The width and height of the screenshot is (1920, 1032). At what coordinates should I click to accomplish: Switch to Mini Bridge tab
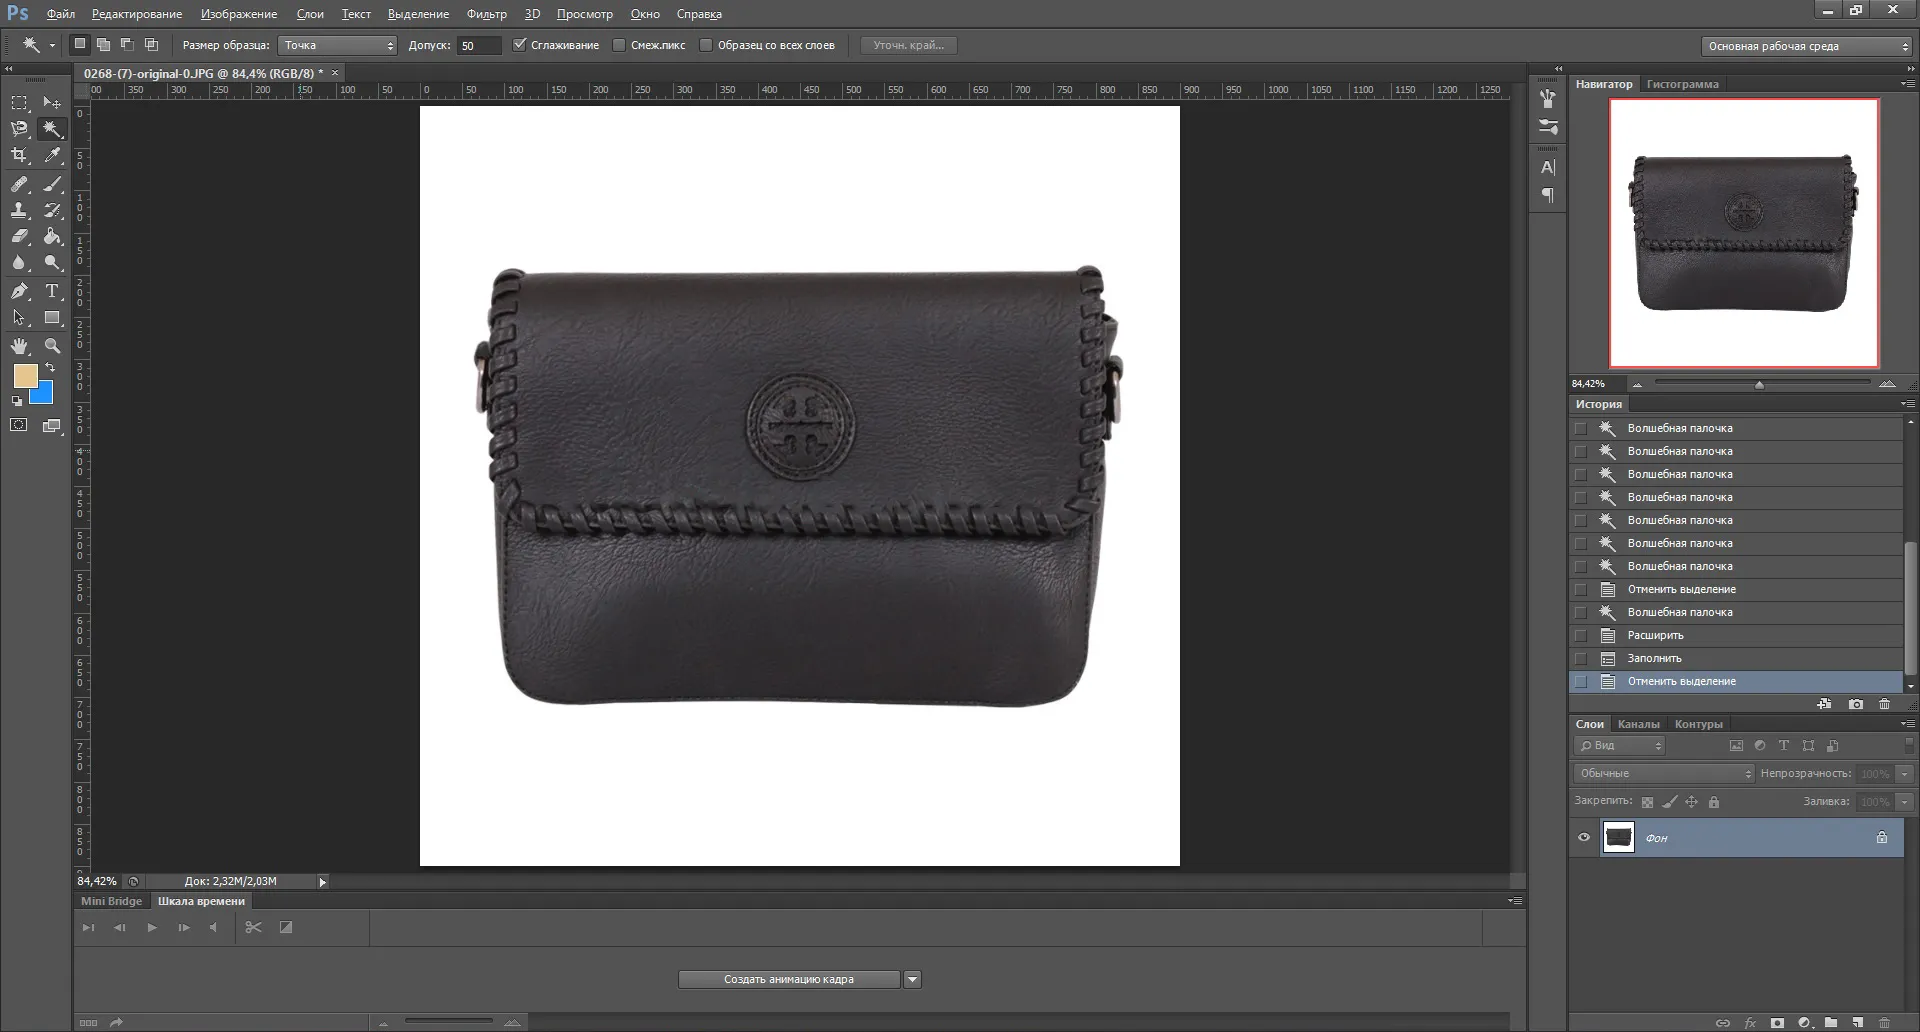click(111, 901)
